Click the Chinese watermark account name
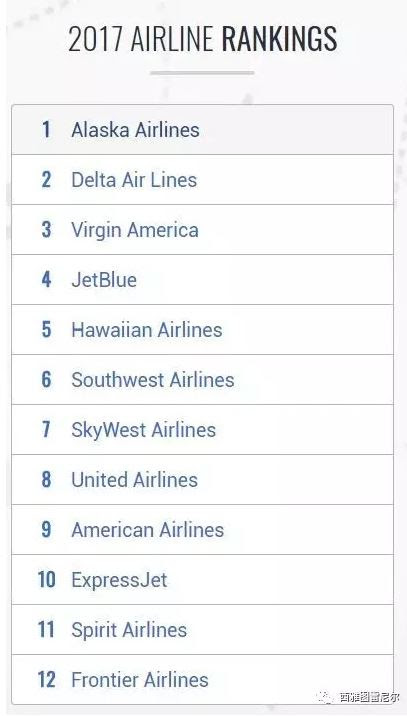Image resolution: width=407 pixels, height=716 pixels. click(x=369, y=698)
